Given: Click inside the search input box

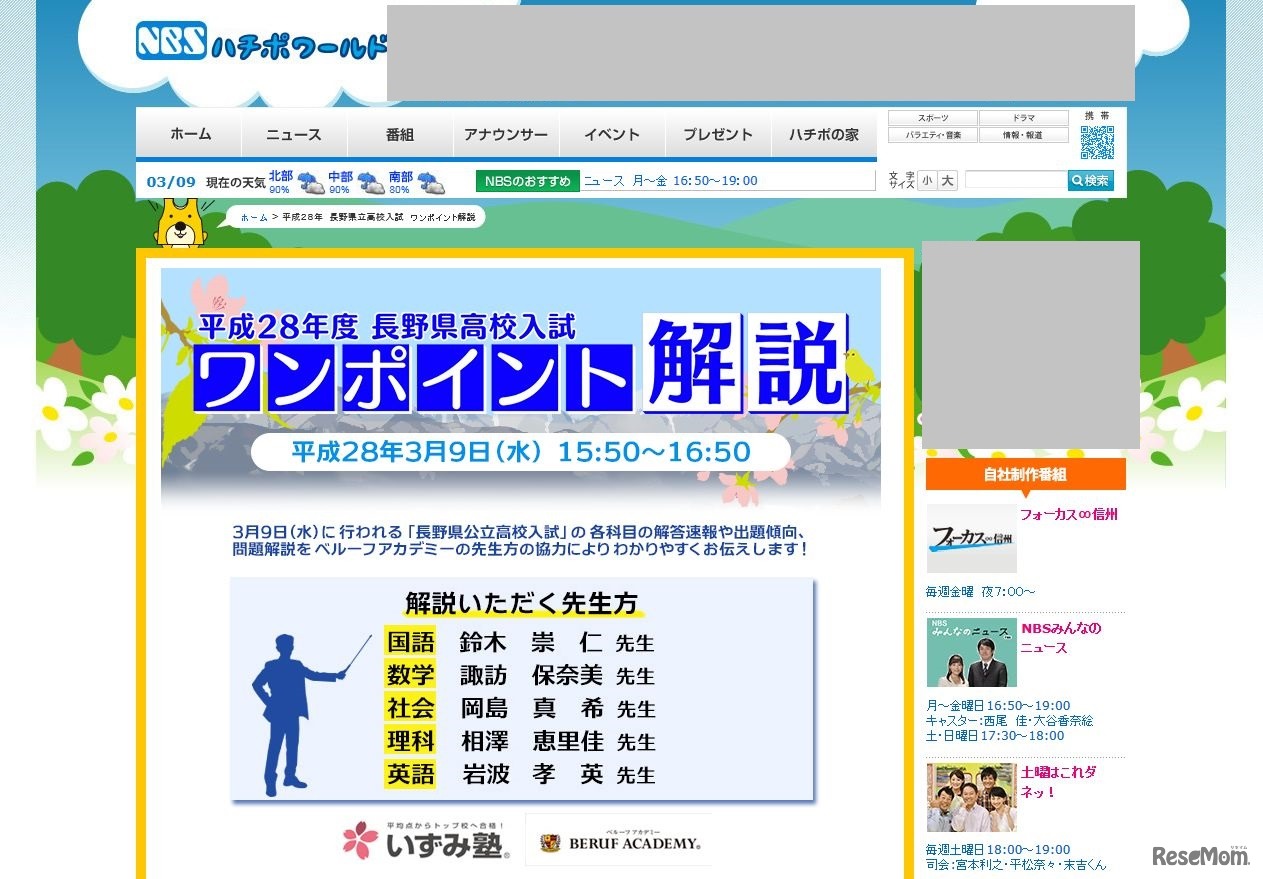Looking at the screenshot, I should (1017, 180).
